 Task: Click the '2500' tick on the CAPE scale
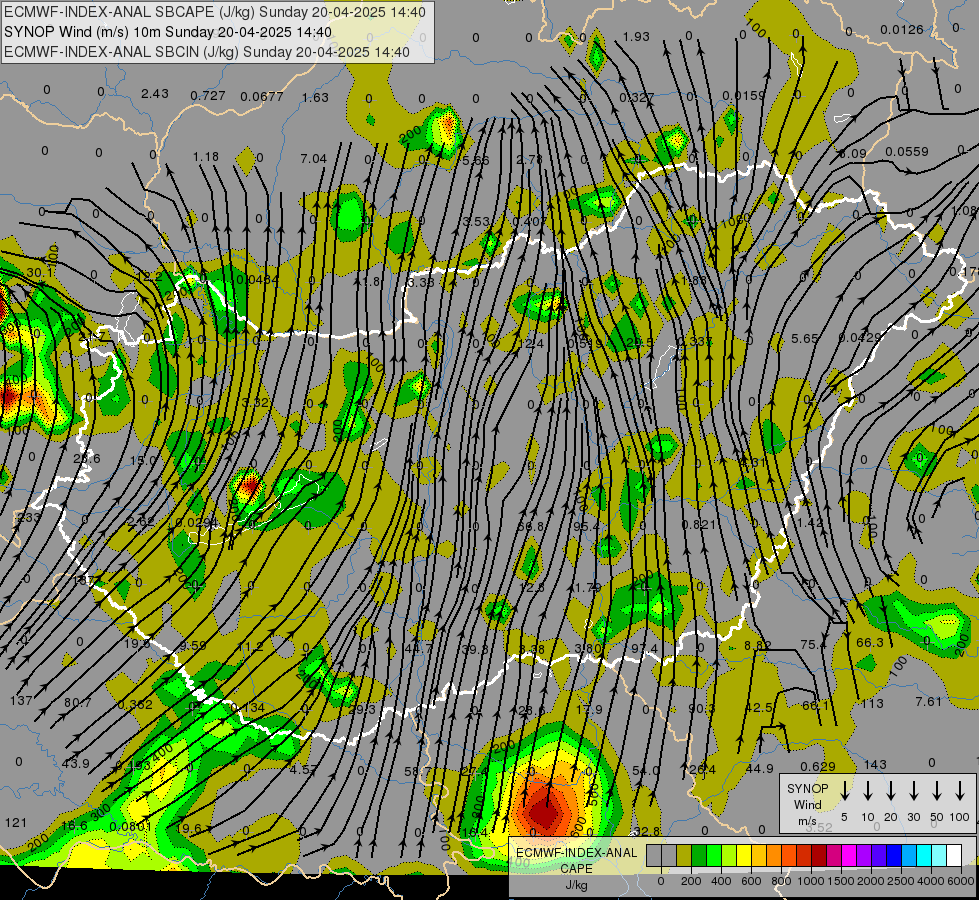pos(900,881)
